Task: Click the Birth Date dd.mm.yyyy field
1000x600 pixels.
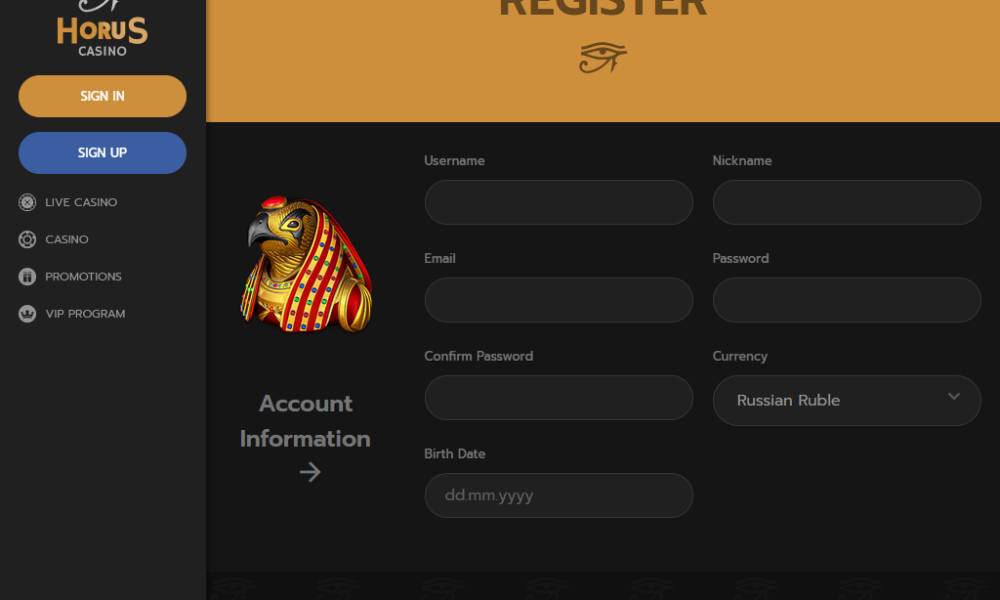Action: [x=559, y=495]
